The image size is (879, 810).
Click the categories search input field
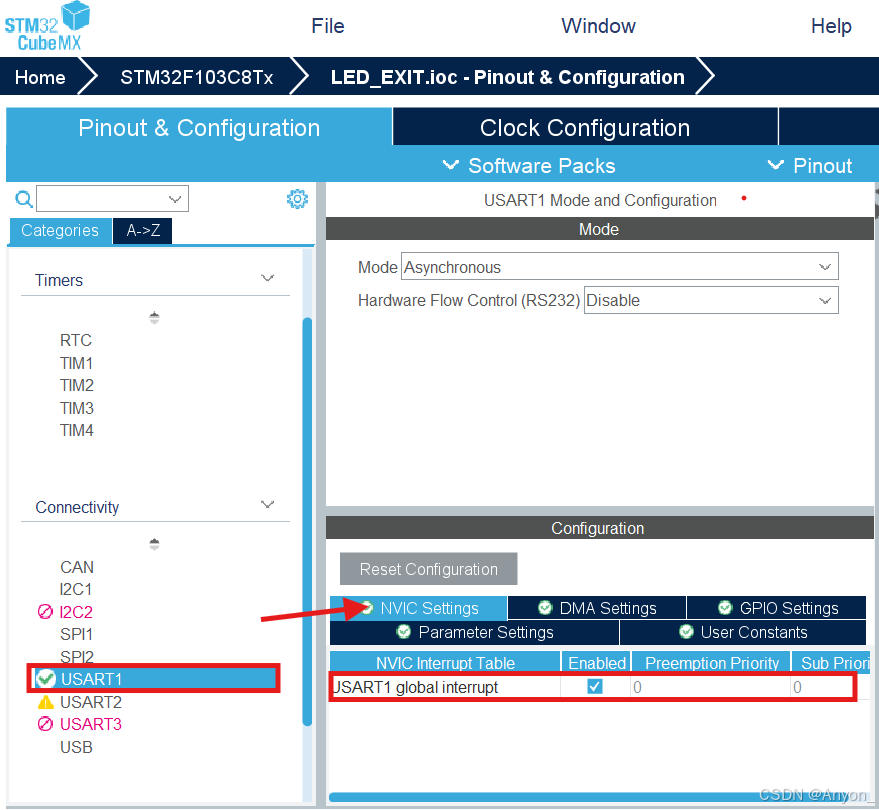point(112,199)
